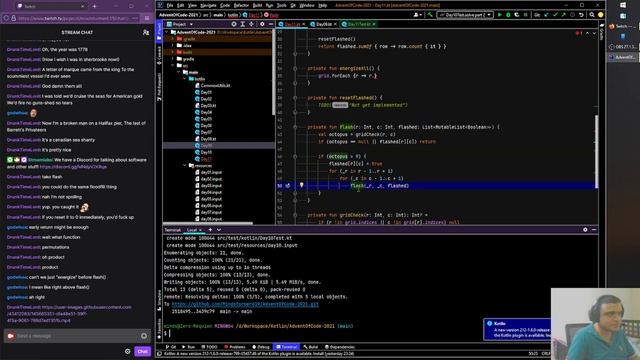Open the Window menu

pos(307,5)
